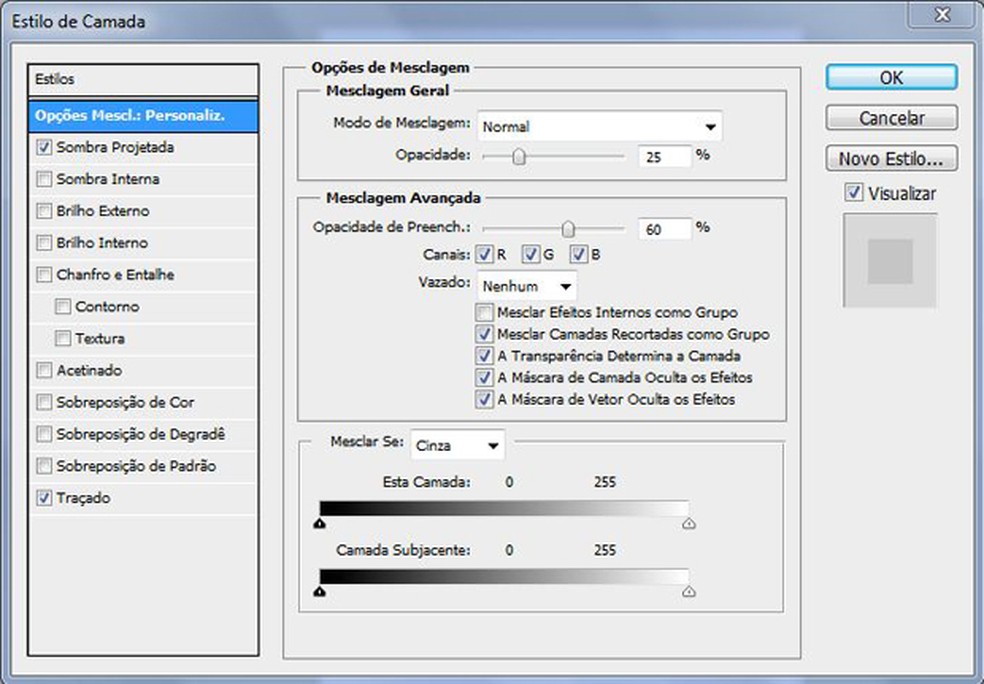Uncheck A Máscara de Camada Oculta os Efeitos
Image resolution: width=984 pixels, height=684 pixels.
pos(484,378)
